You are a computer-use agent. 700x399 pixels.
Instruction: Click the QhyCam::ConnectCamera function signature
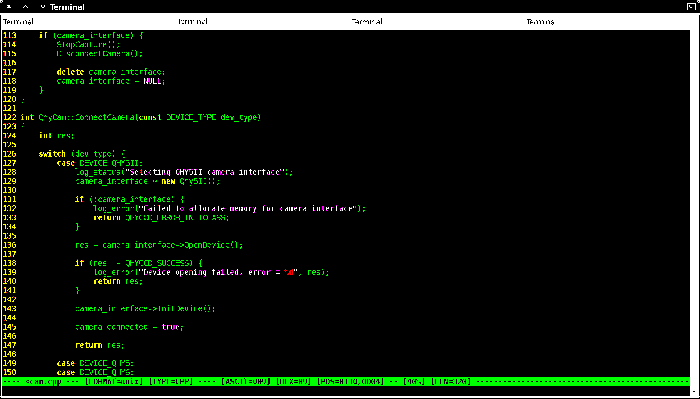click(x=141, y=117)
